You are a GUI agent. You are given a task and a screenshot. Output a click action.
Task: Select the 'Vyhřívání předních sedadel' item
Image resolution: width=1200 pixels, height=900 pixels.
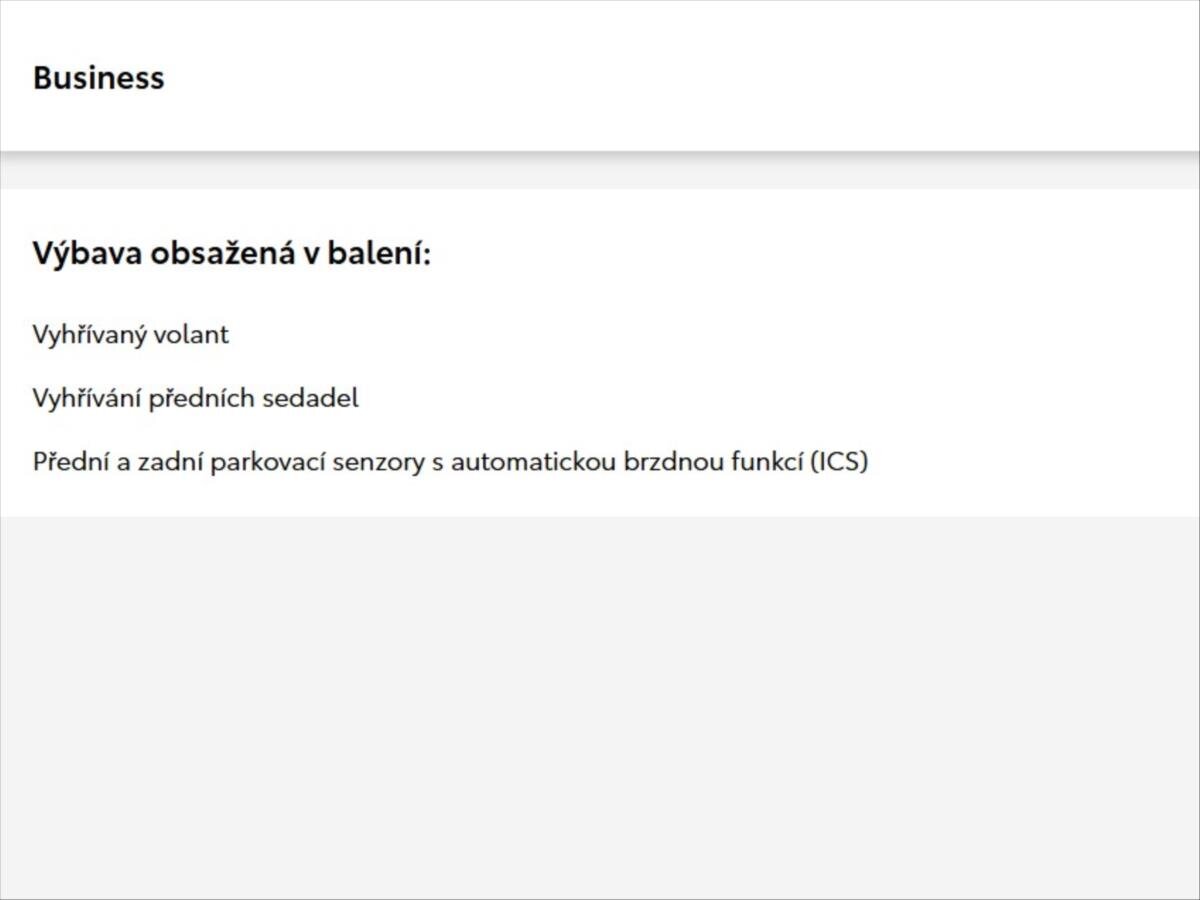(195, 398)
